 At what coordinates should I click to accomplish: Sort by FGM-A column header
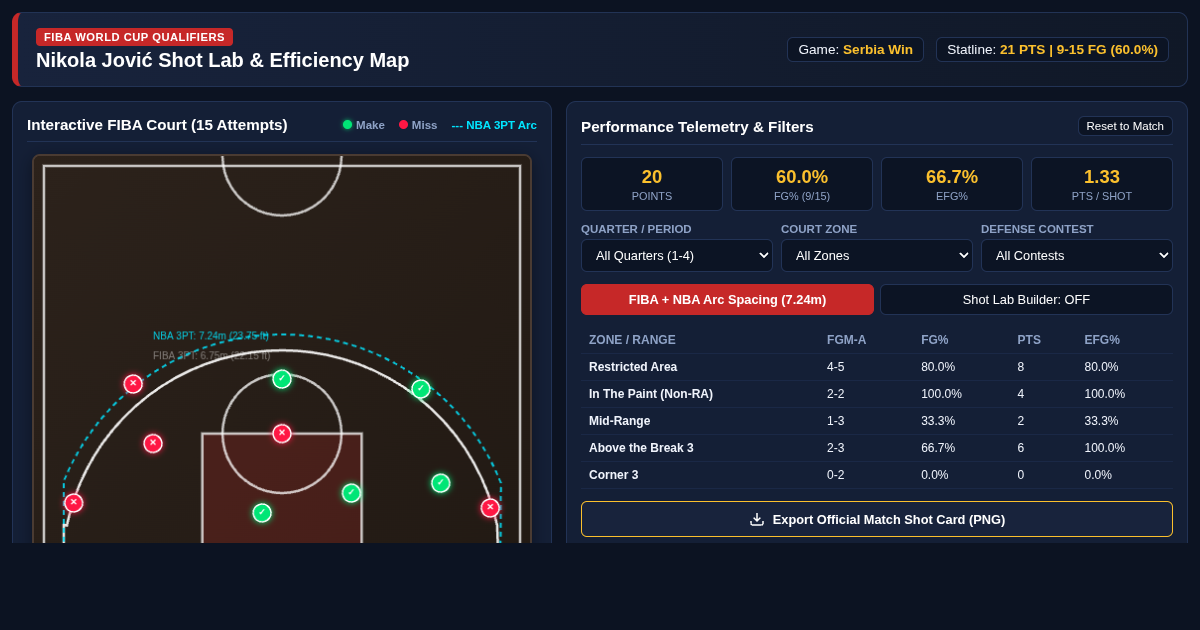coord(847,340)
